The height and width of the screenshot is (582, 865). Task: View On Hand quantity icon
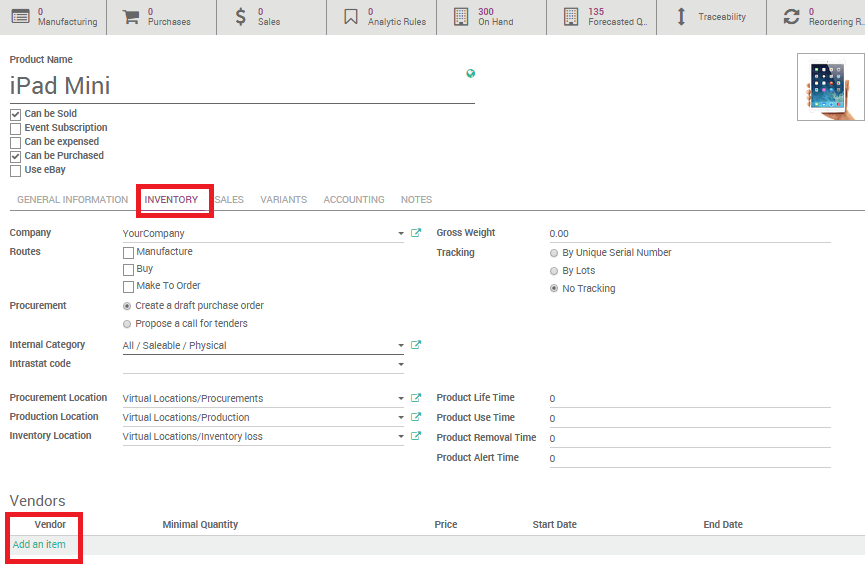point(461,16)
